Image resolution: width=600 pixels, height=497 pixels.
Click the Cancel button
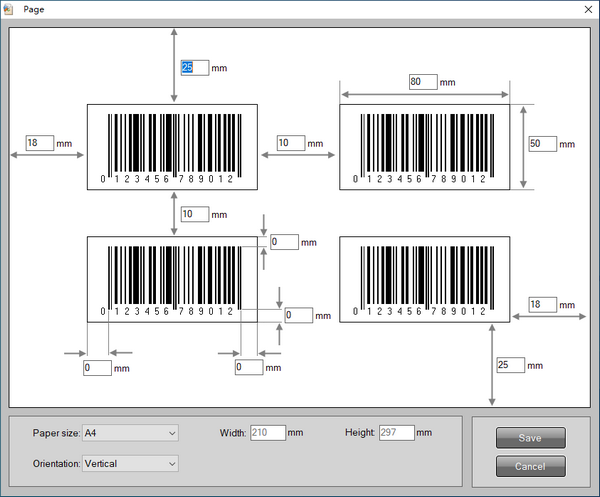tap(530, 466)
